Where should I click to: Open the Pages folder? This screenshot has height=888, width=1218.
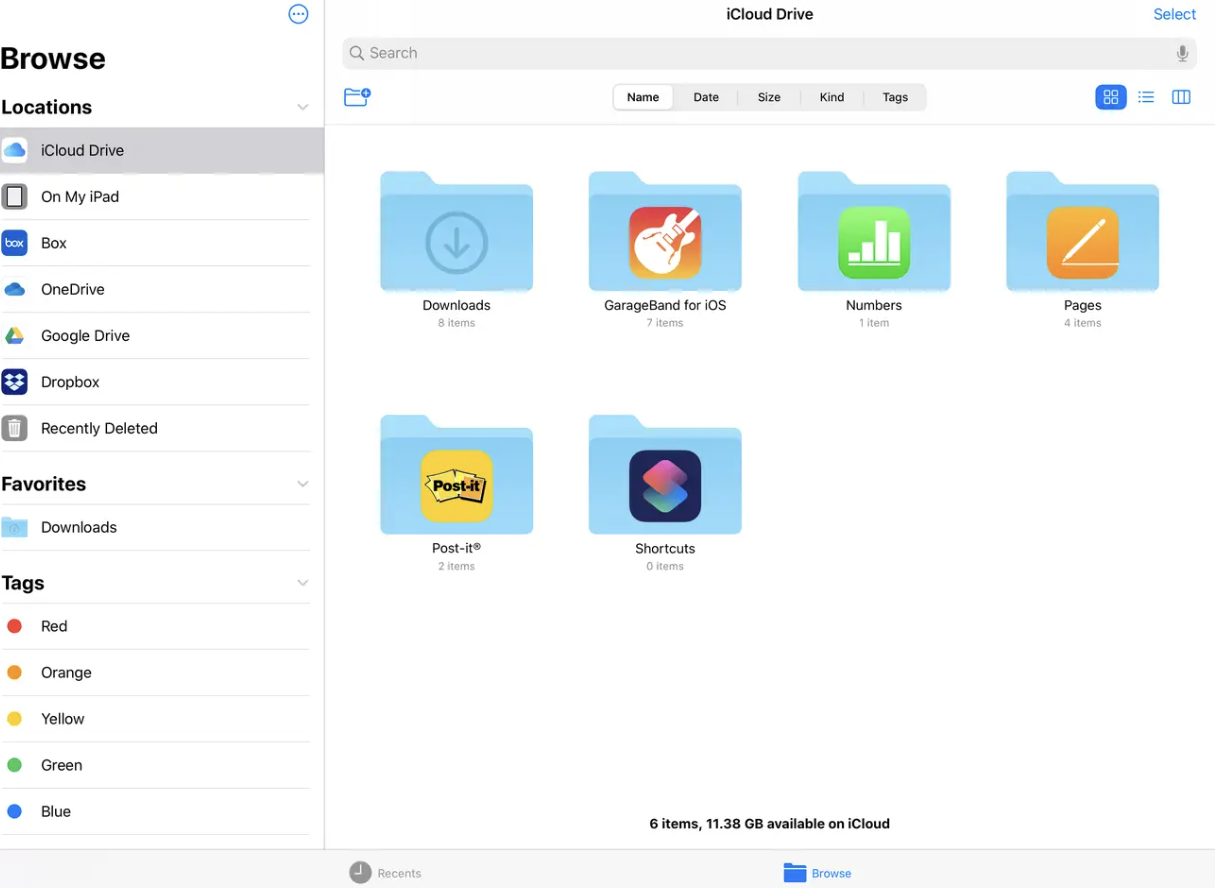[x=1082, y=232]
